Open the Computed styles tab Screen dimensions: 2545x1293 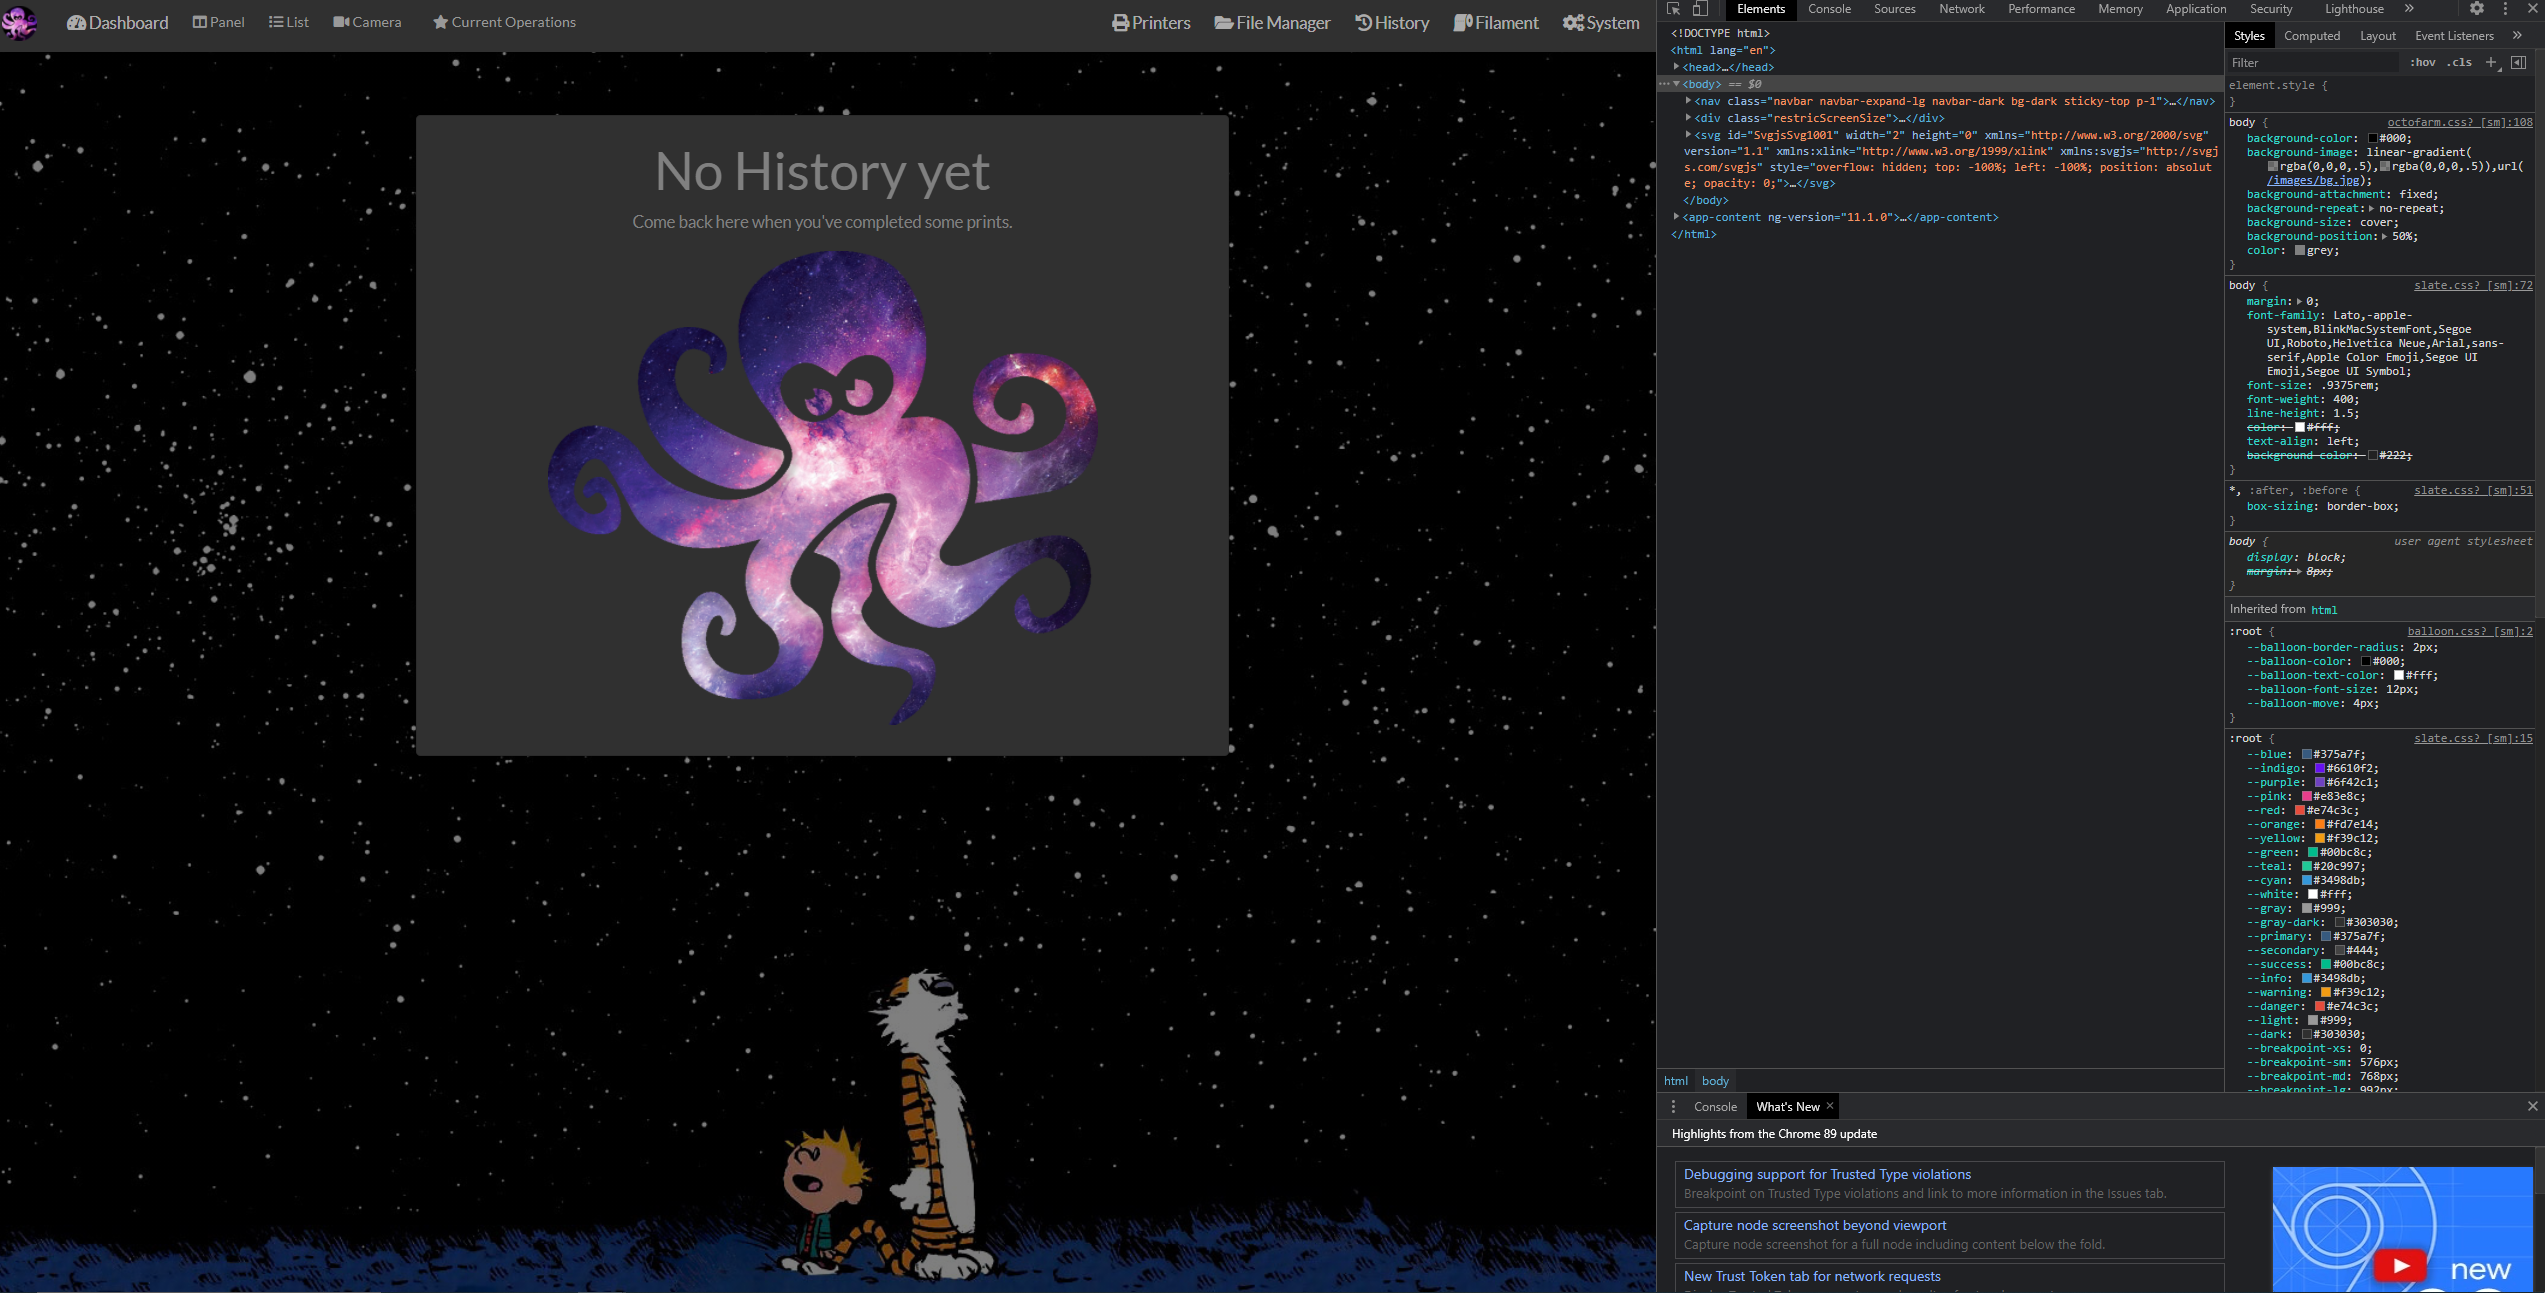[2312, 36]
